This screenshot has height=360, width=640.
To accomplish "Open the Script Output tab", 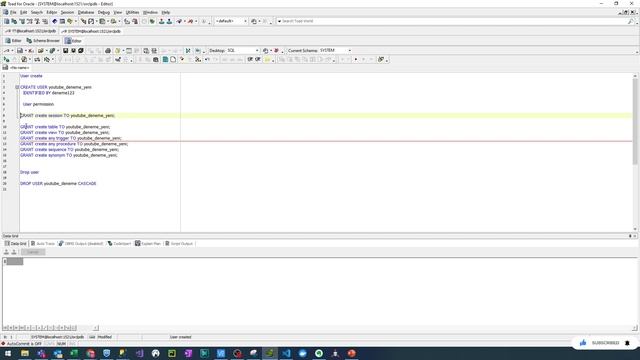I will coord(179,244).
